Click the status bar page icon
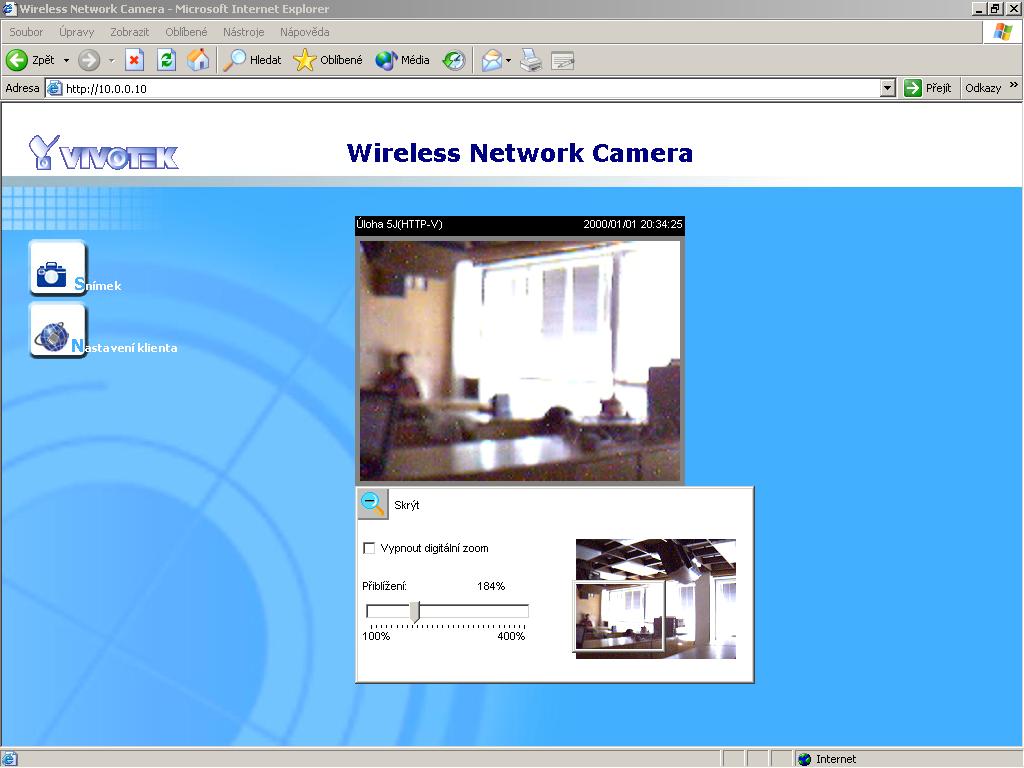This screenshot has height=768, width=1024. [x=9, y=759]
